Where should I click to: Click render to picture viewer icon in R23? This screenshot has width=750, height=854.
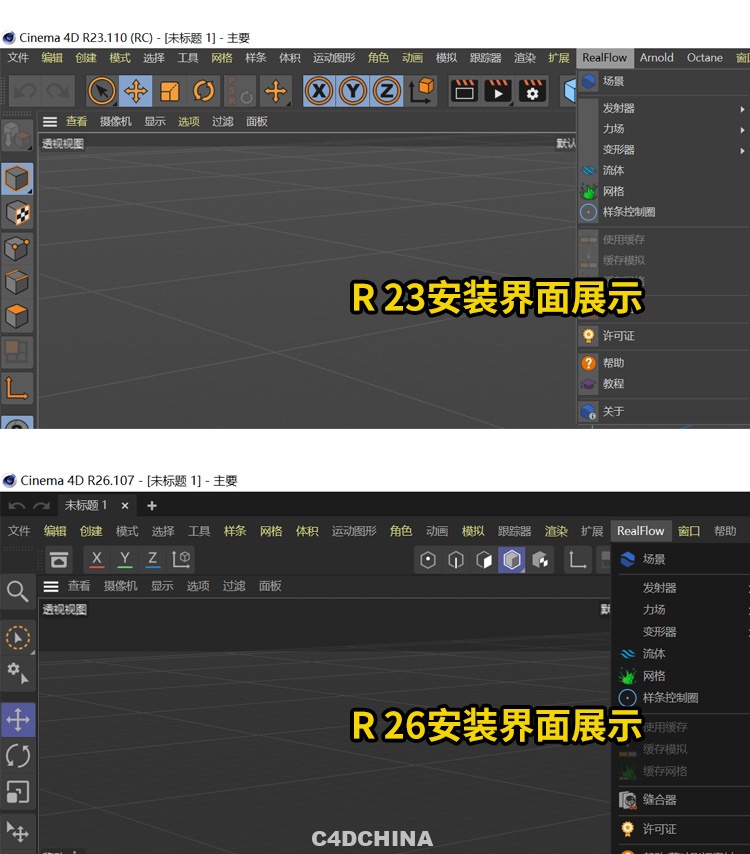pyautogui.click(x=498, y=91)
